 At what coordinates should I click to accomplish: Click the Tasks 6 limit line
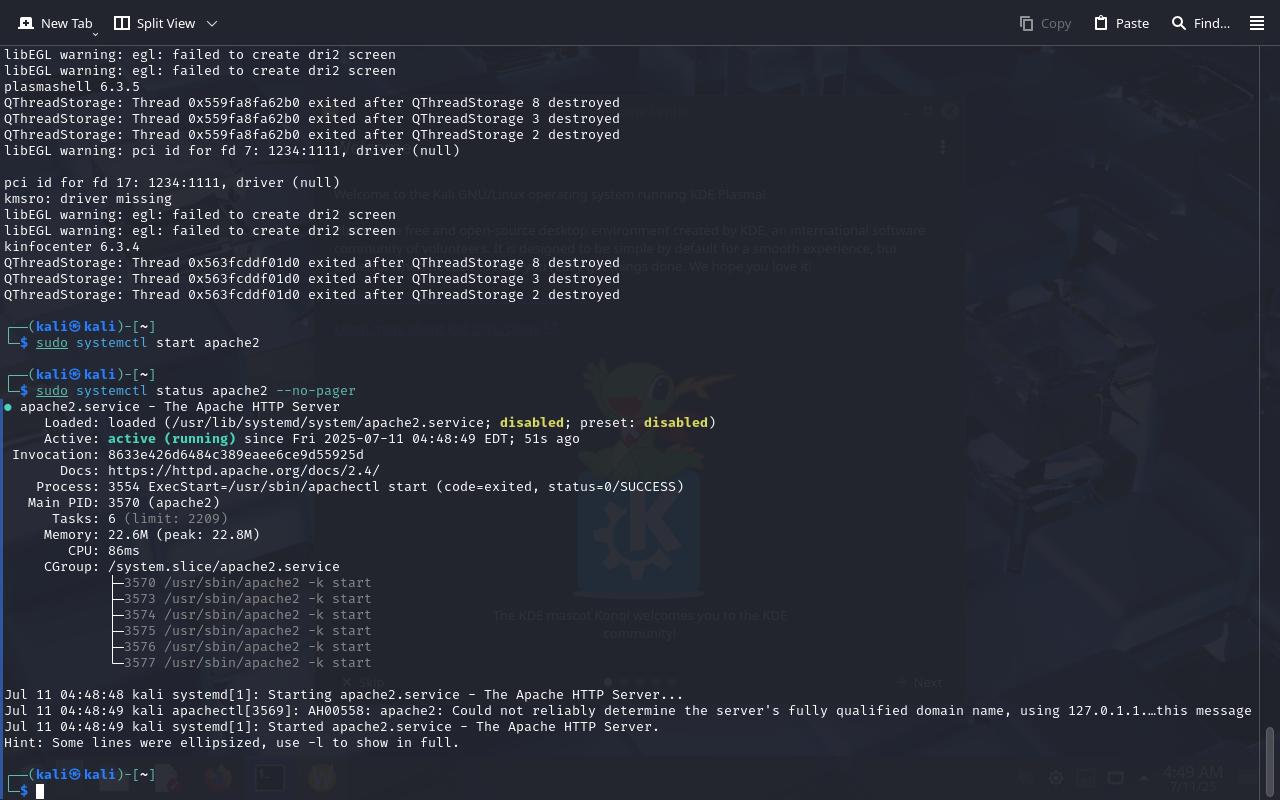point(140,519)
